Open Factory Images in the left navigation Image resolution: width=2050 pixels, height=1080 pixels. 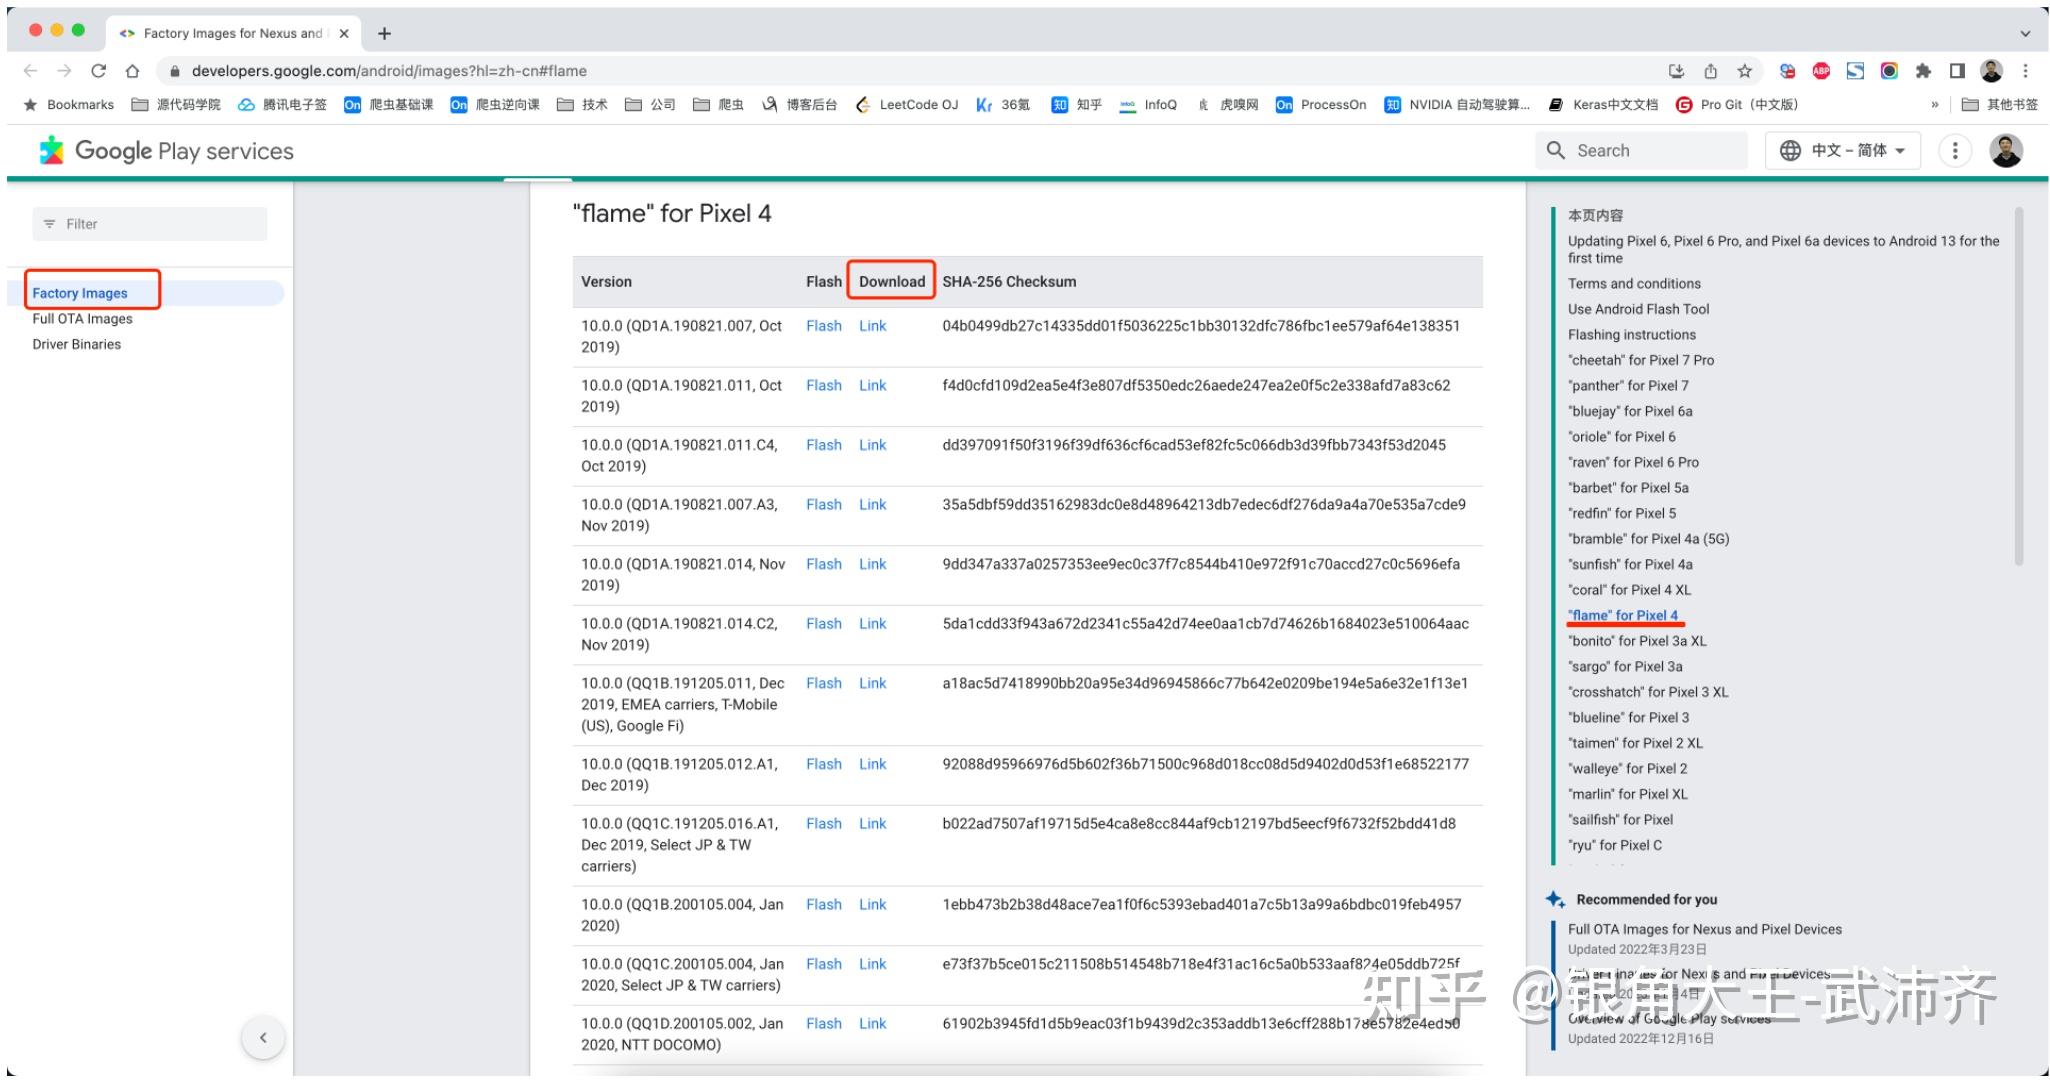point(80,293)
